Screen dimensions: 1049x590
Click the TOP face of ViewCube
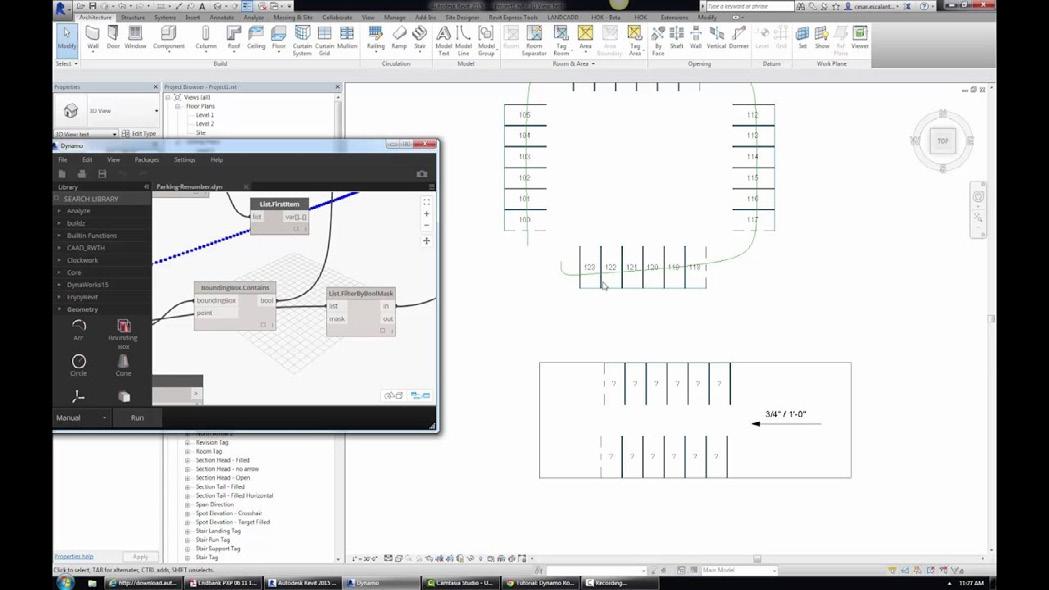coord(943,141)
